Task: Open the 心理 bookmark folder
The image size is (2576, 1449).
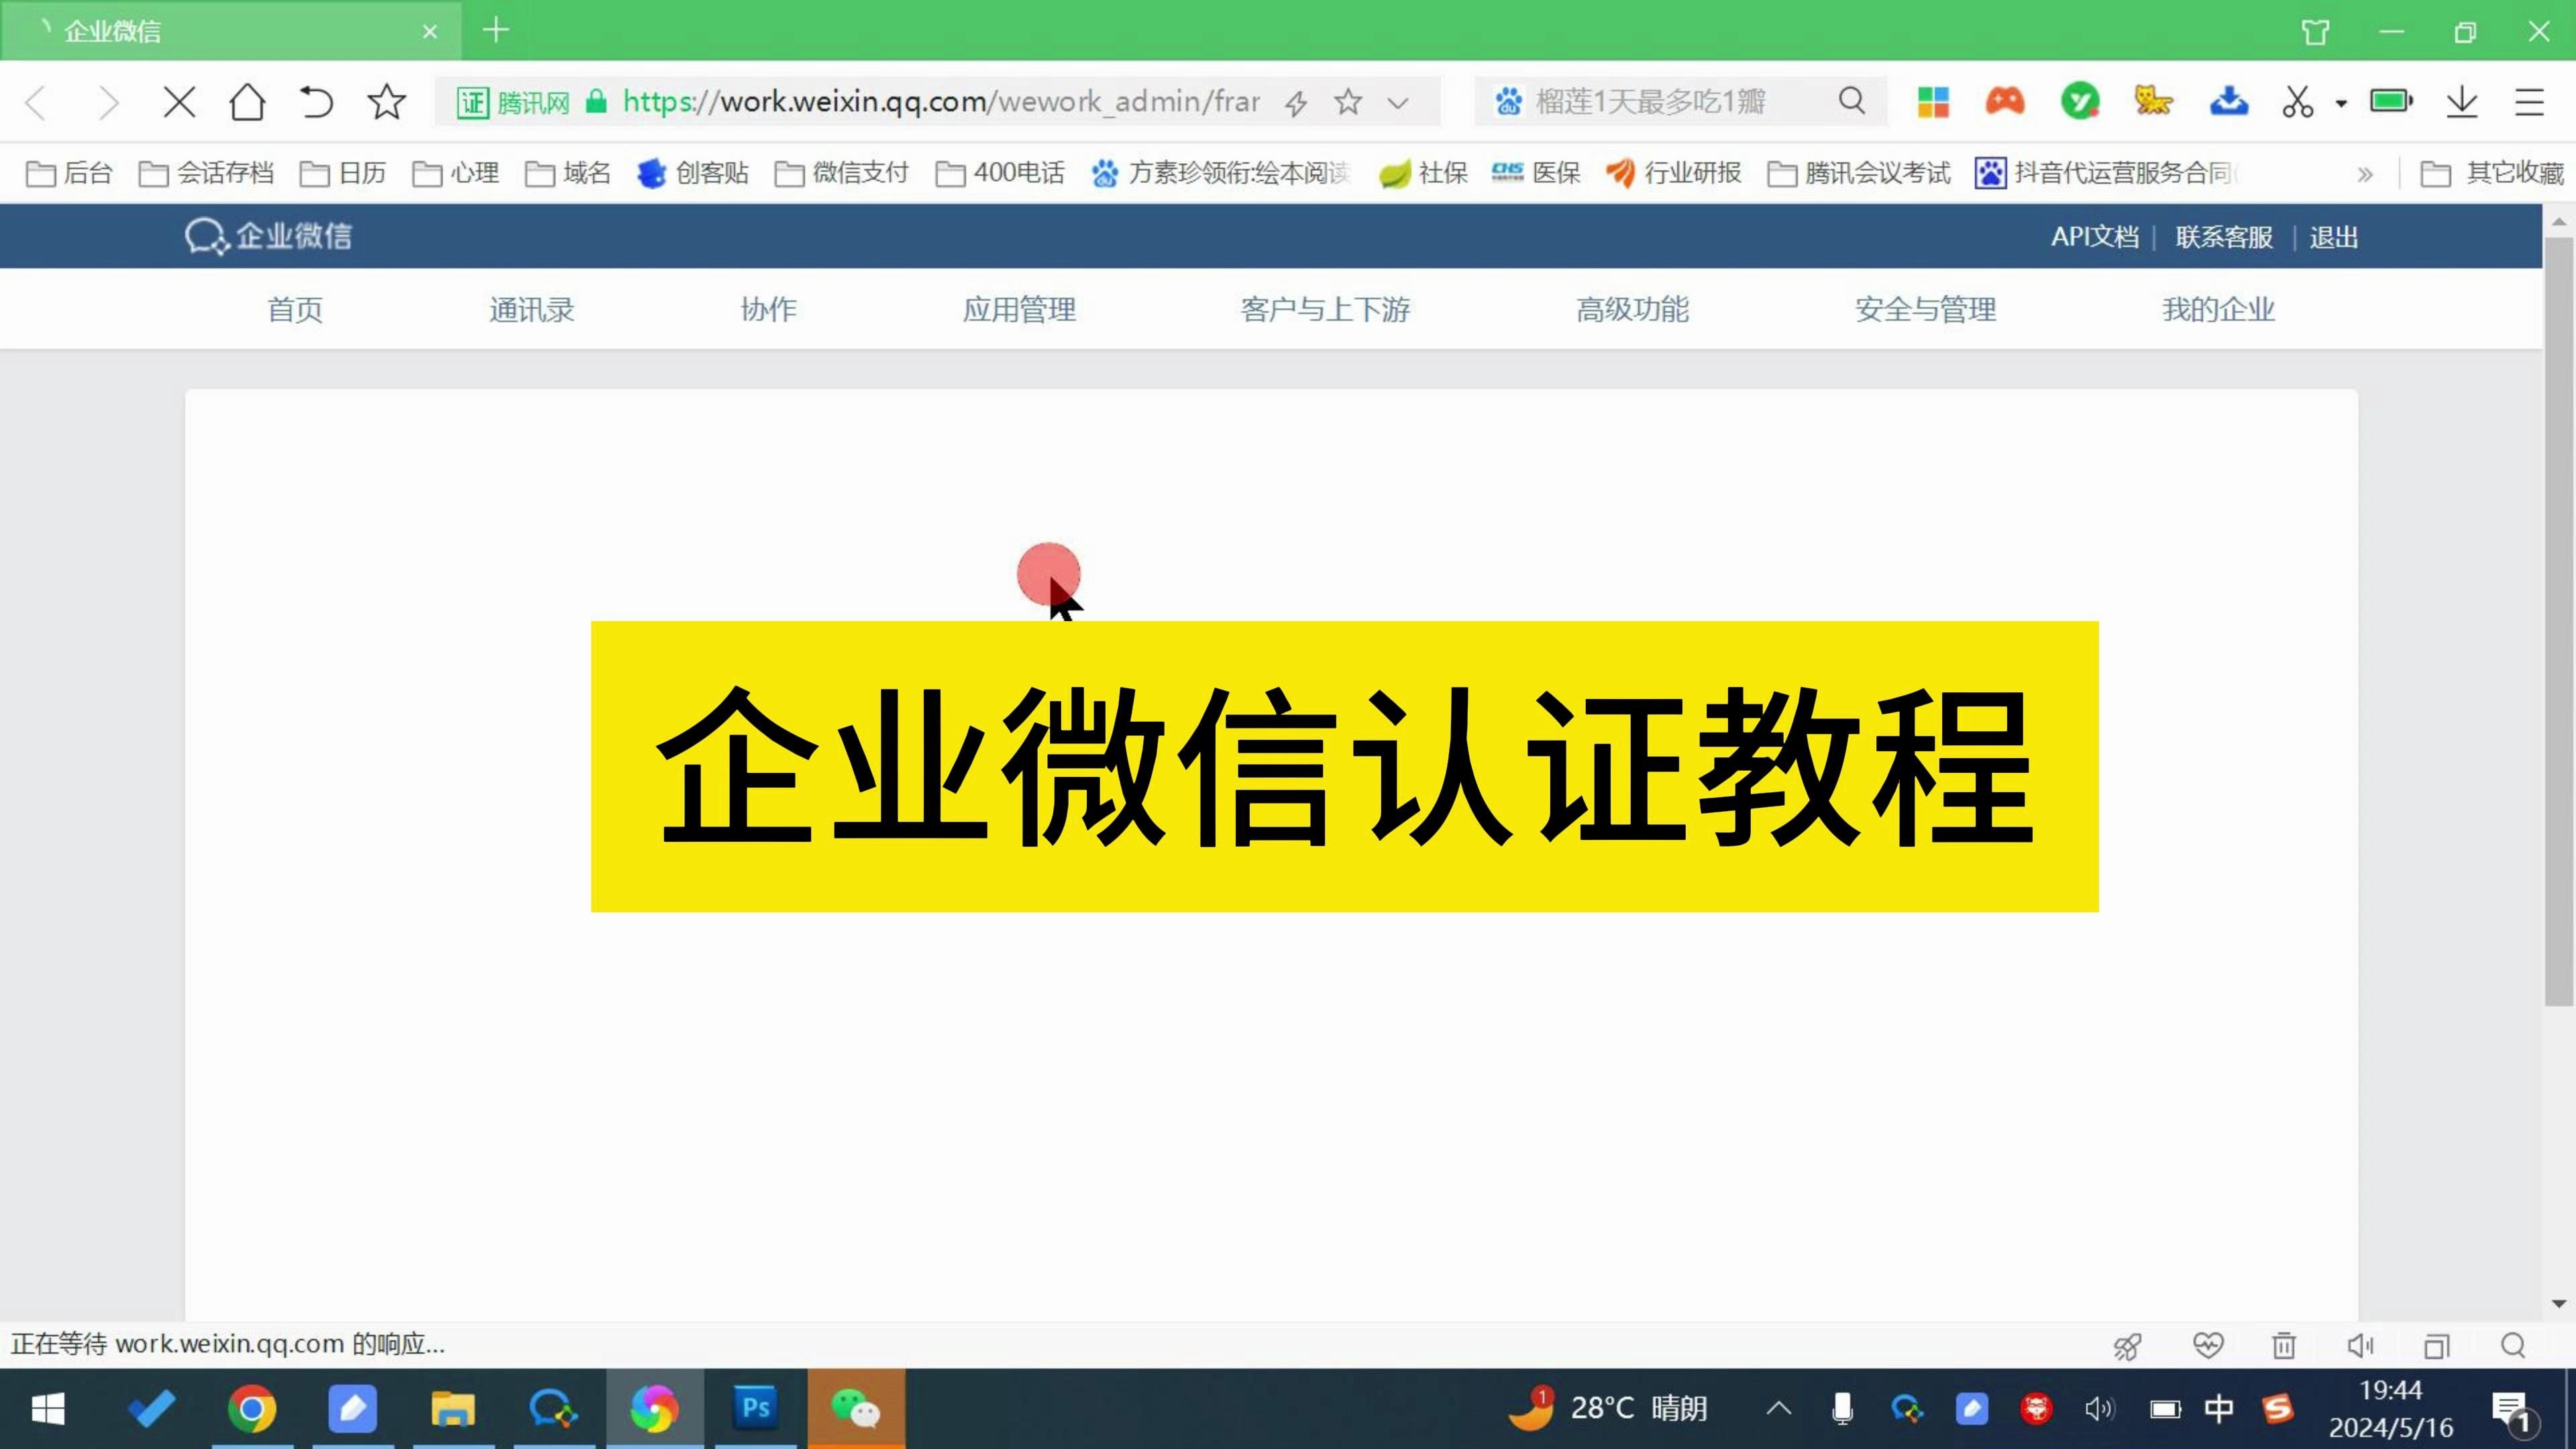Action: click(456, 173)
